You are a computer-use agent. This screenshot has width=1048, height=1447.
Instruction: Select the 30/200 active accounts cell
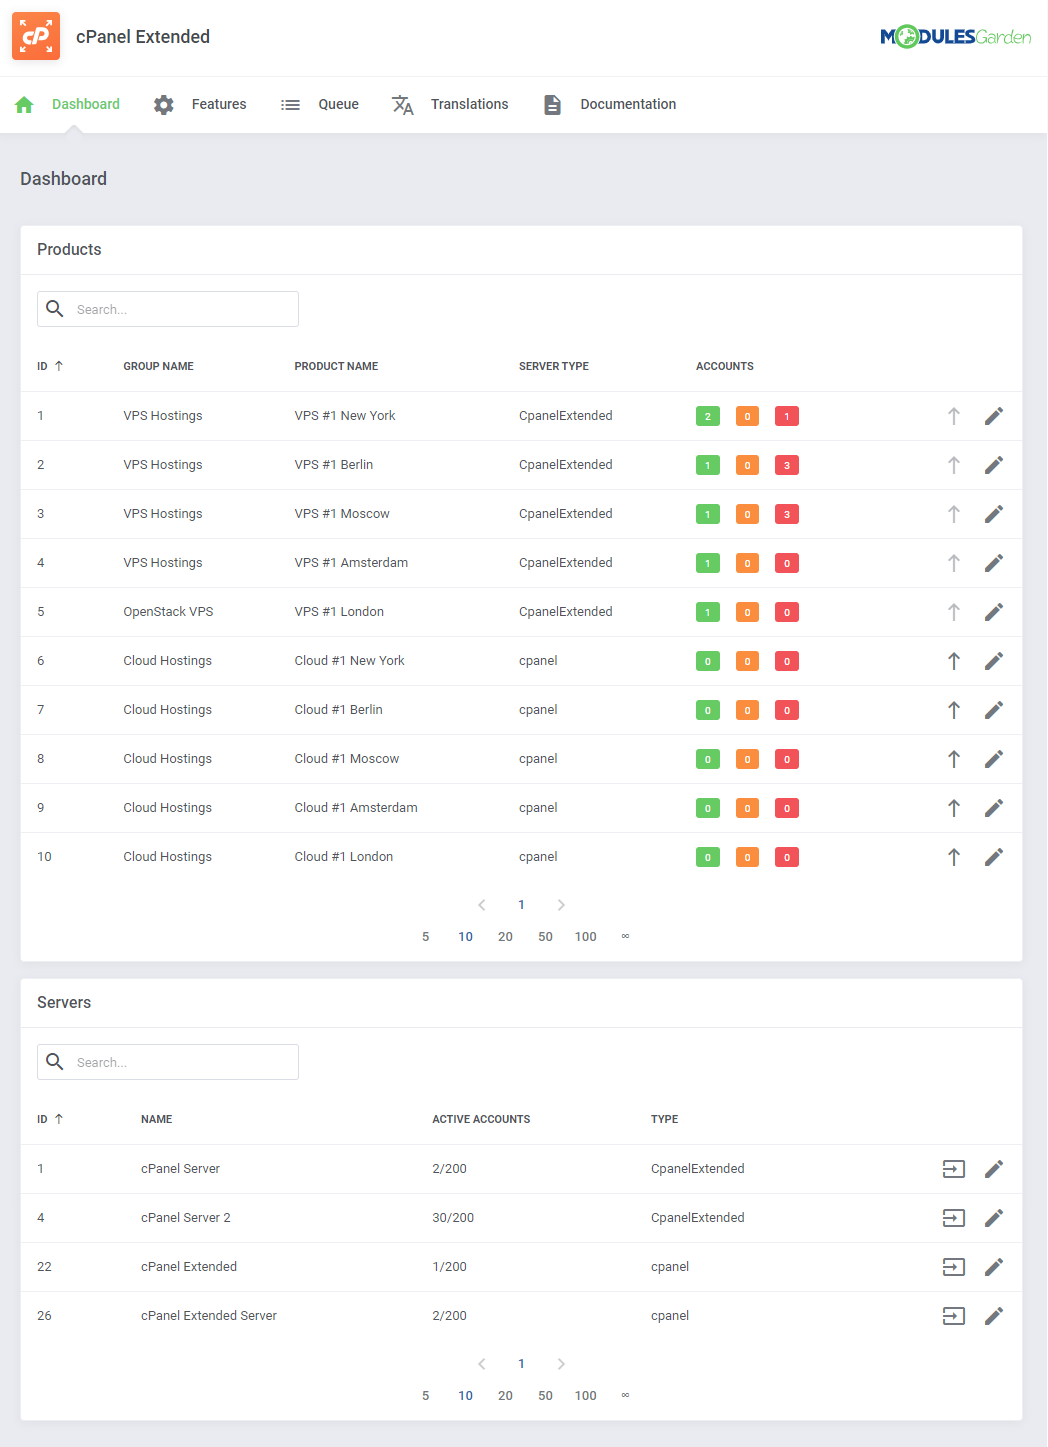coord(453,1218)
